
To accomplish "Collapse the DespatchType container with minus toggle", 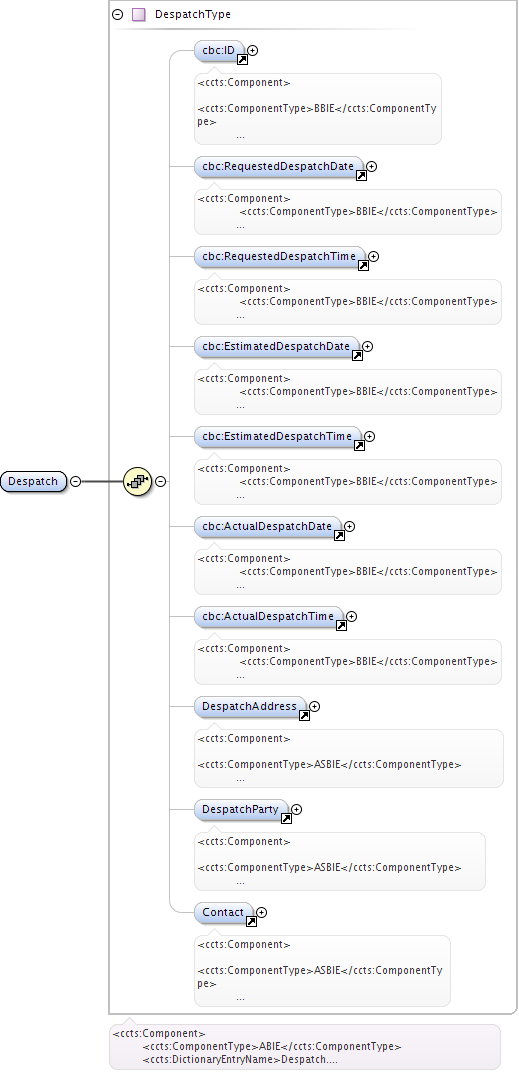I will tap(118, 14).
